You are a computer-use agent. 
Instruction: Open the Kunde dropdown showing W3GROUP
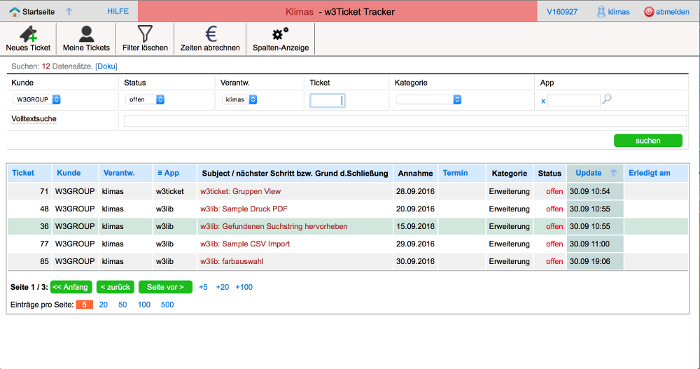(x=36, y=100)
